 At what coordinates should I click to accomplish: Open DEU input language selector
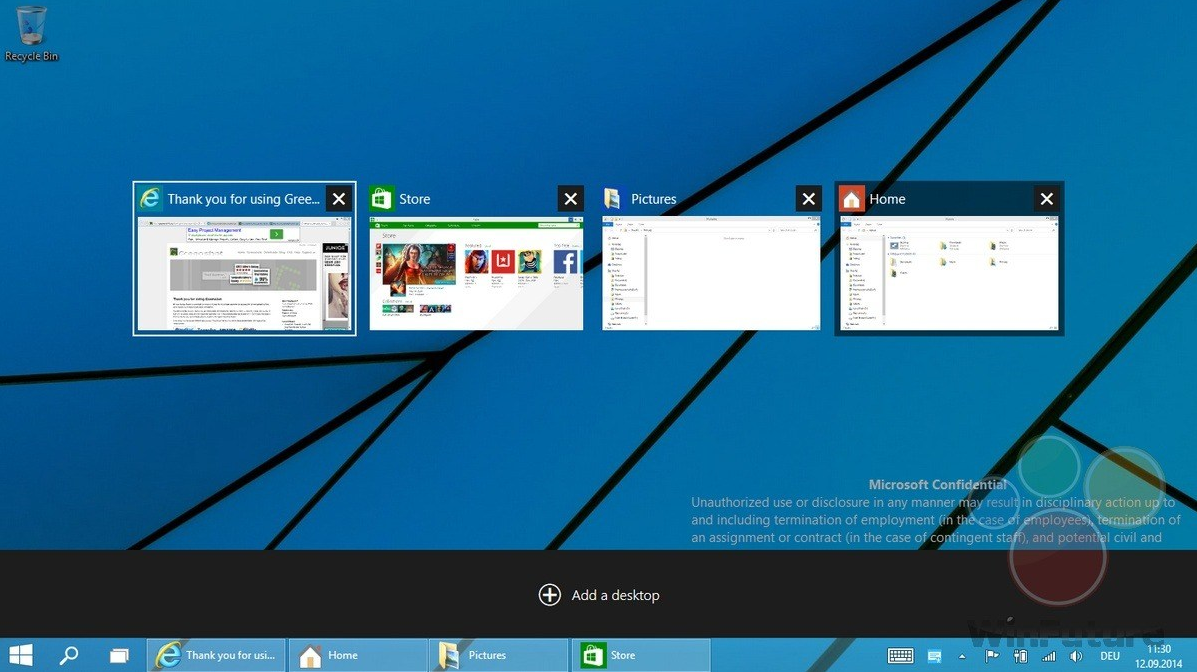(1109, 656)
